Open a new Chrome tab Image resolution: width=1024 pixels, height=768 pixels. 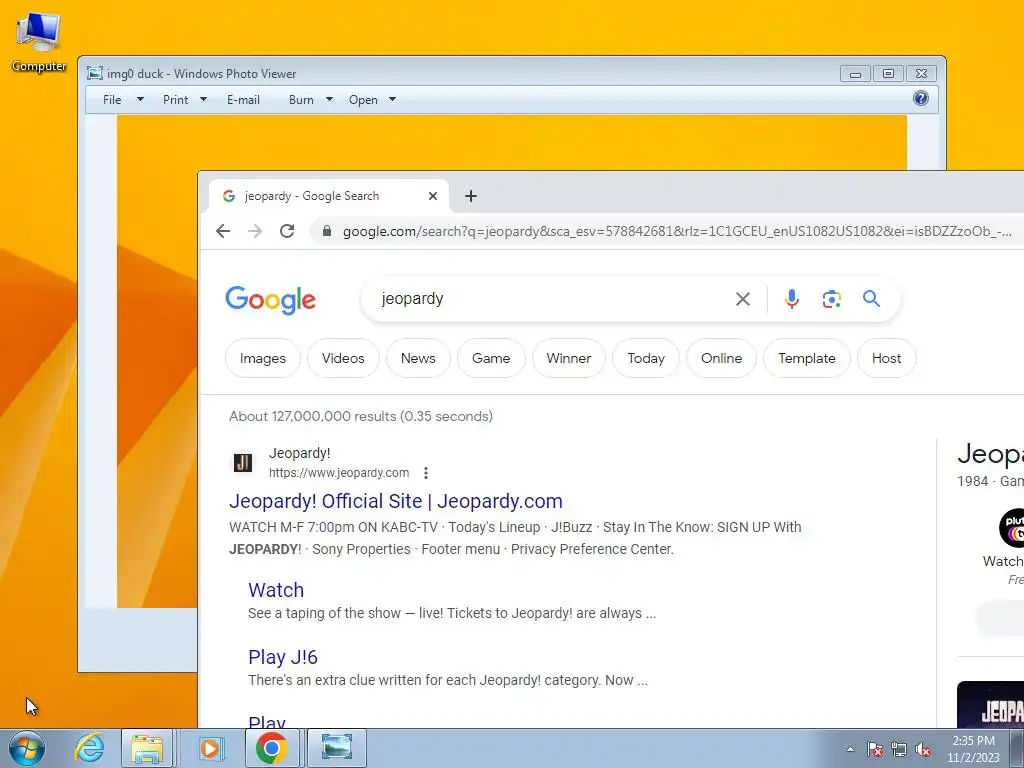tap(470, 196)
